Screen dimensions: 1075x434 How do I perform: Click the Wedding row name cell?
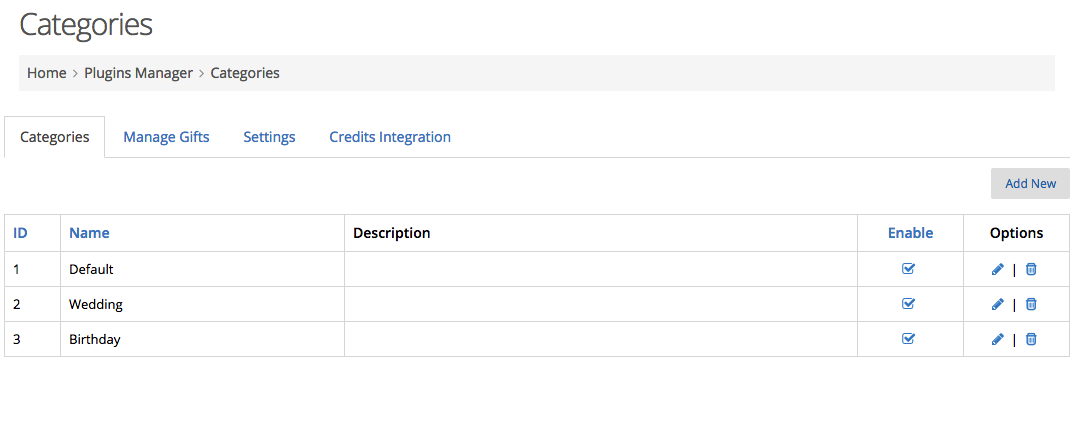pos(202,304)
